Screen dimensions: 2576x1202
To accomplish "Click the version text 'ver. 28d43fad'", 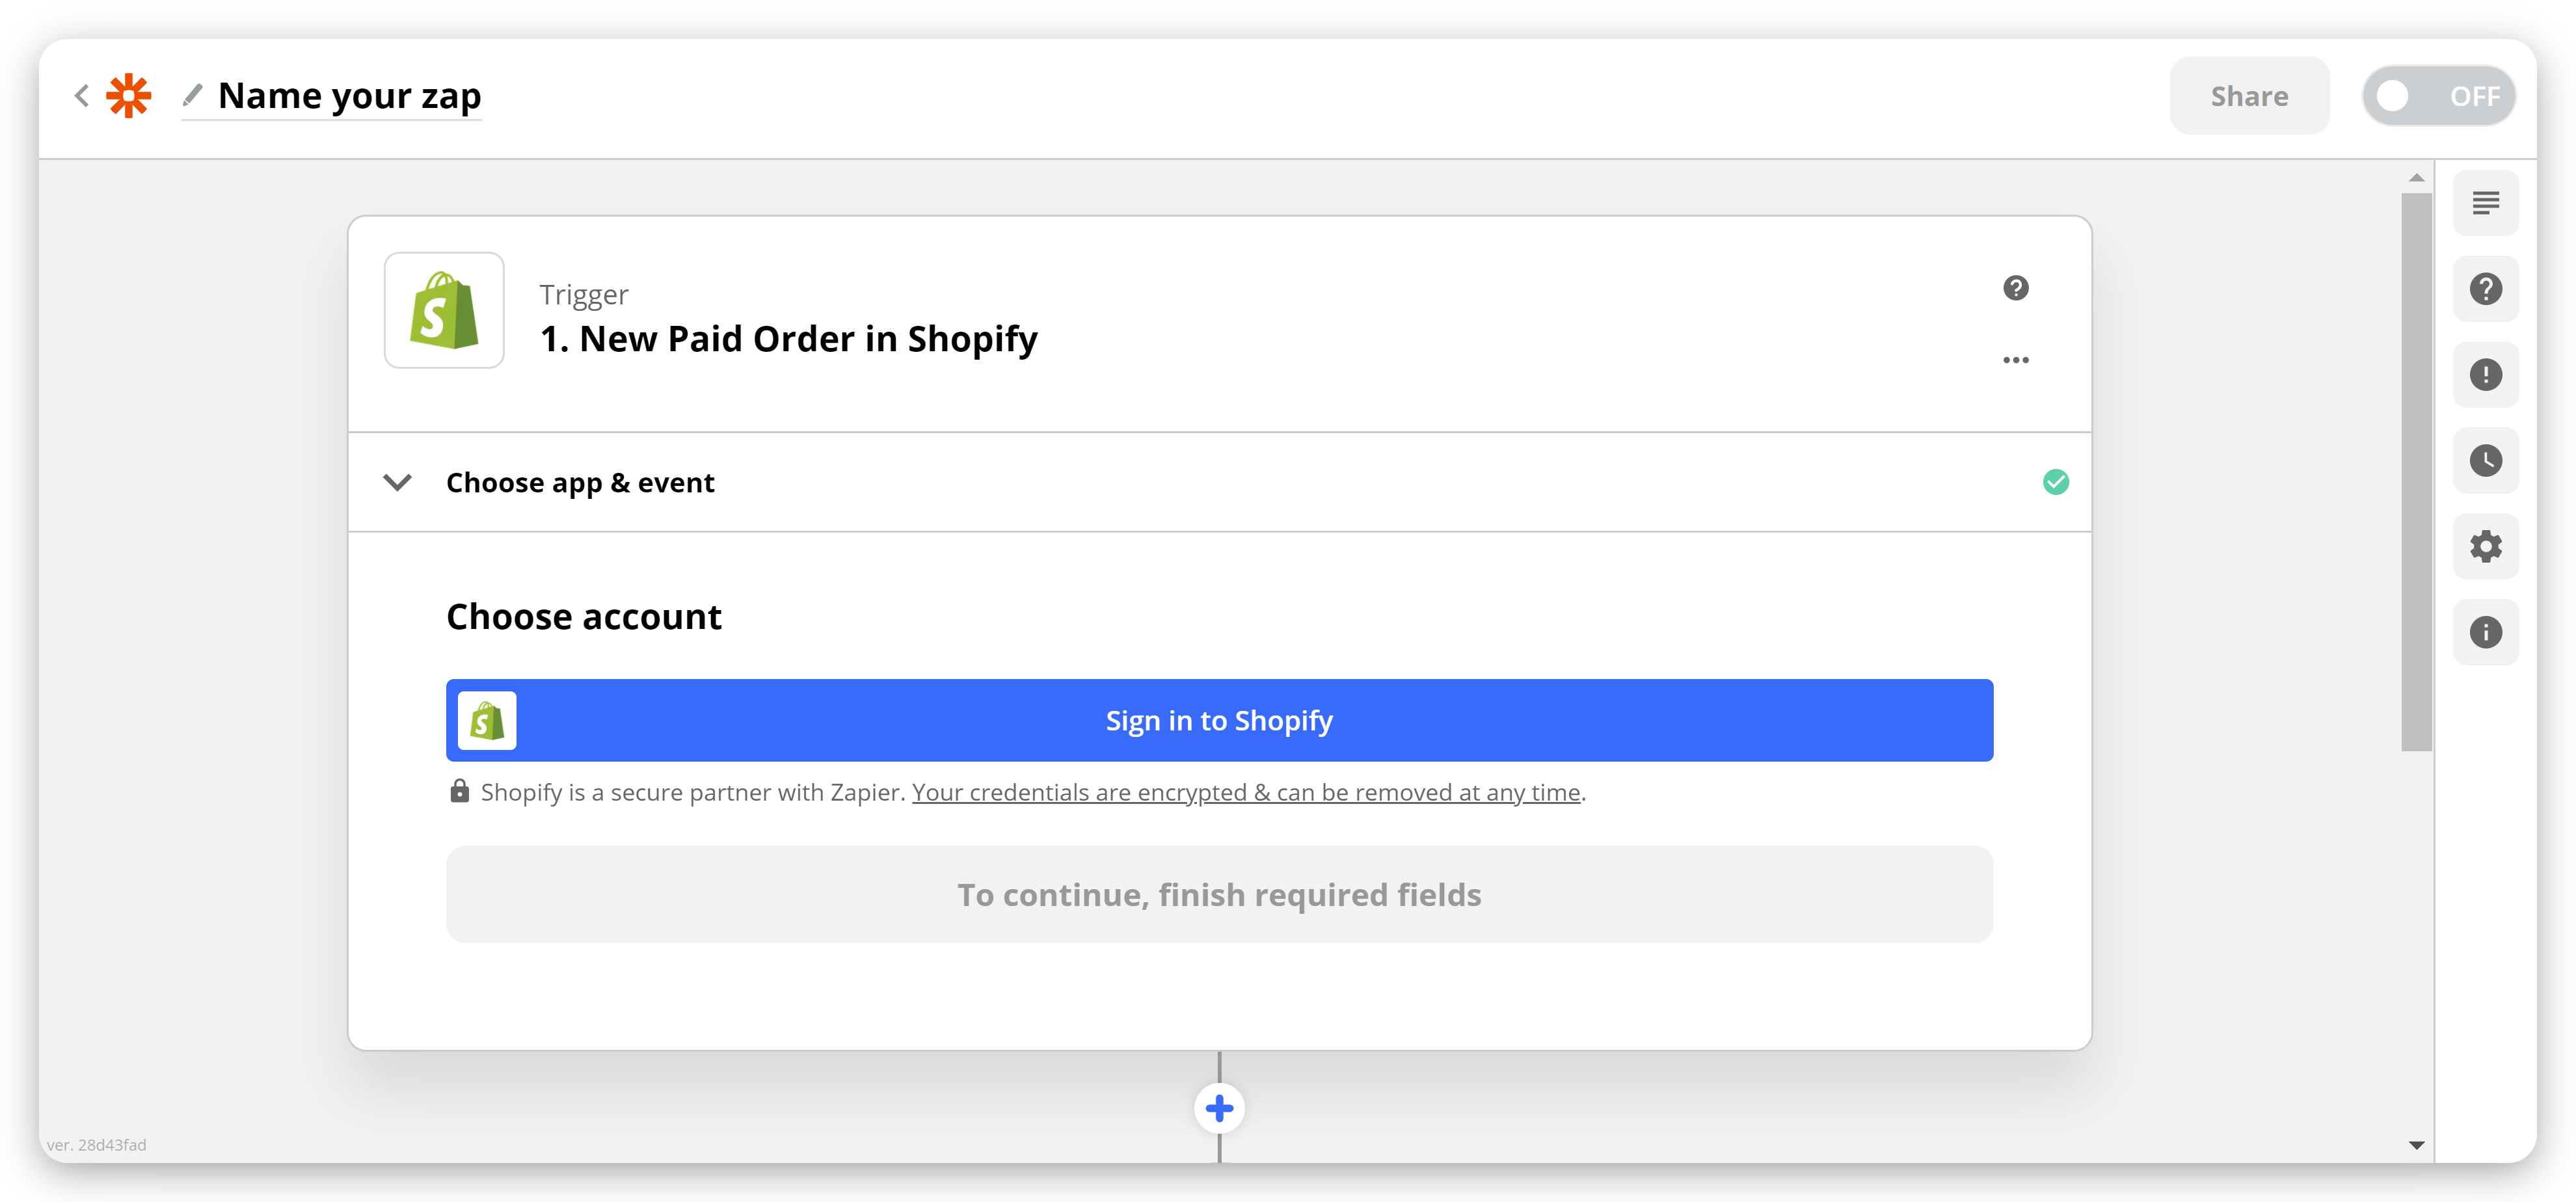I will [96, 1145].
